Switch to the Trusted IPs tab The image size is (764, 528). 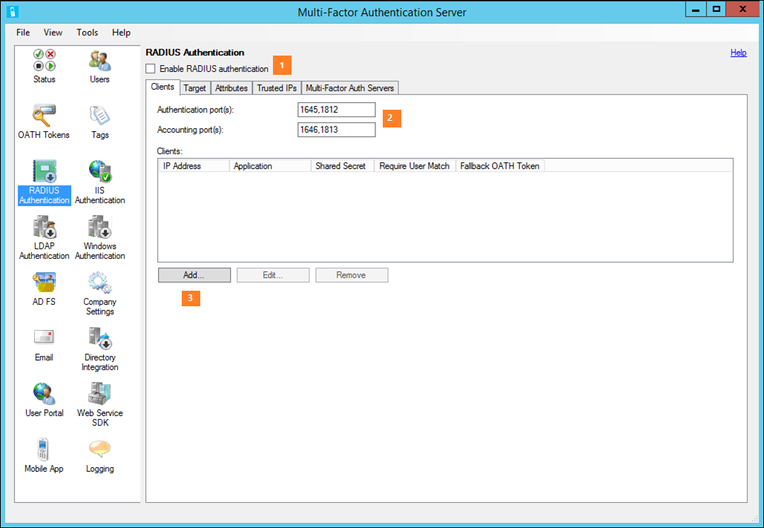pyautogui.click(x=276, y=88)
